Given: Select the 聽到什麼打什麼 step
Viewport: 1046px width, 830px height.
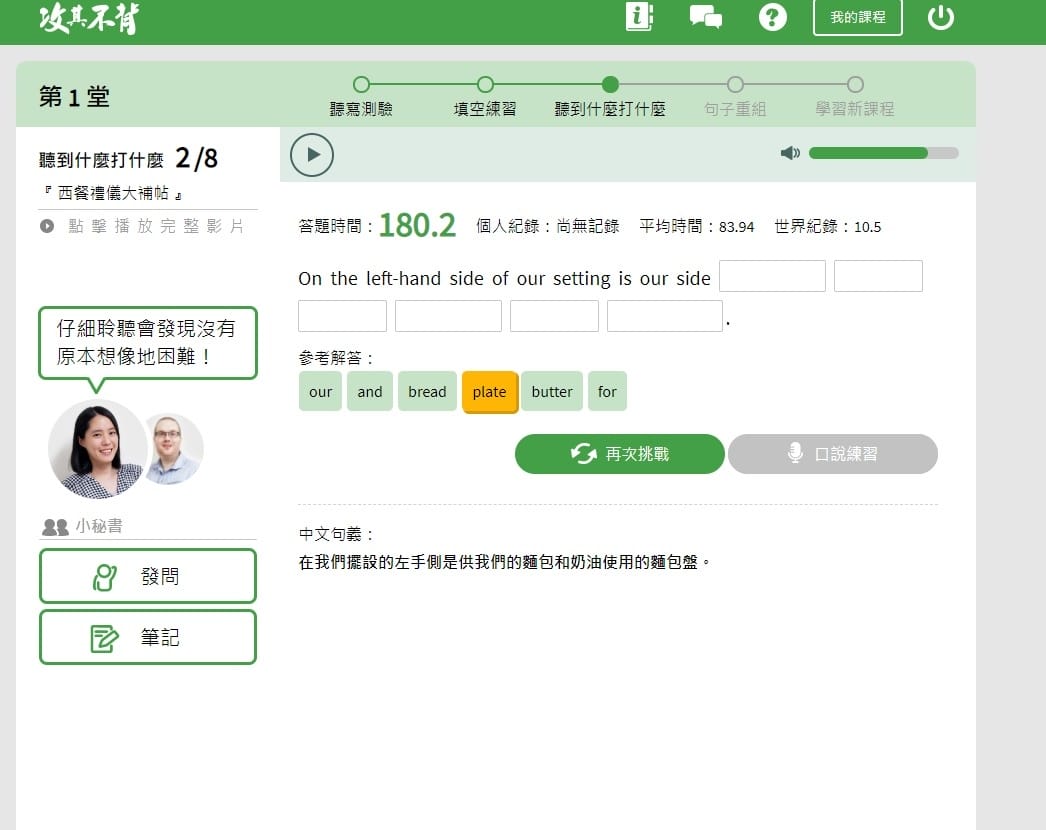Looking at the screenshot, I should tap(610, 85).
